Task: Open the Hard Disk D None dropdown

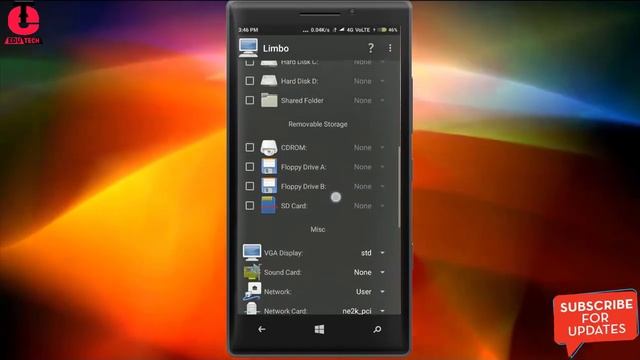Action: (x=369, y=81)
